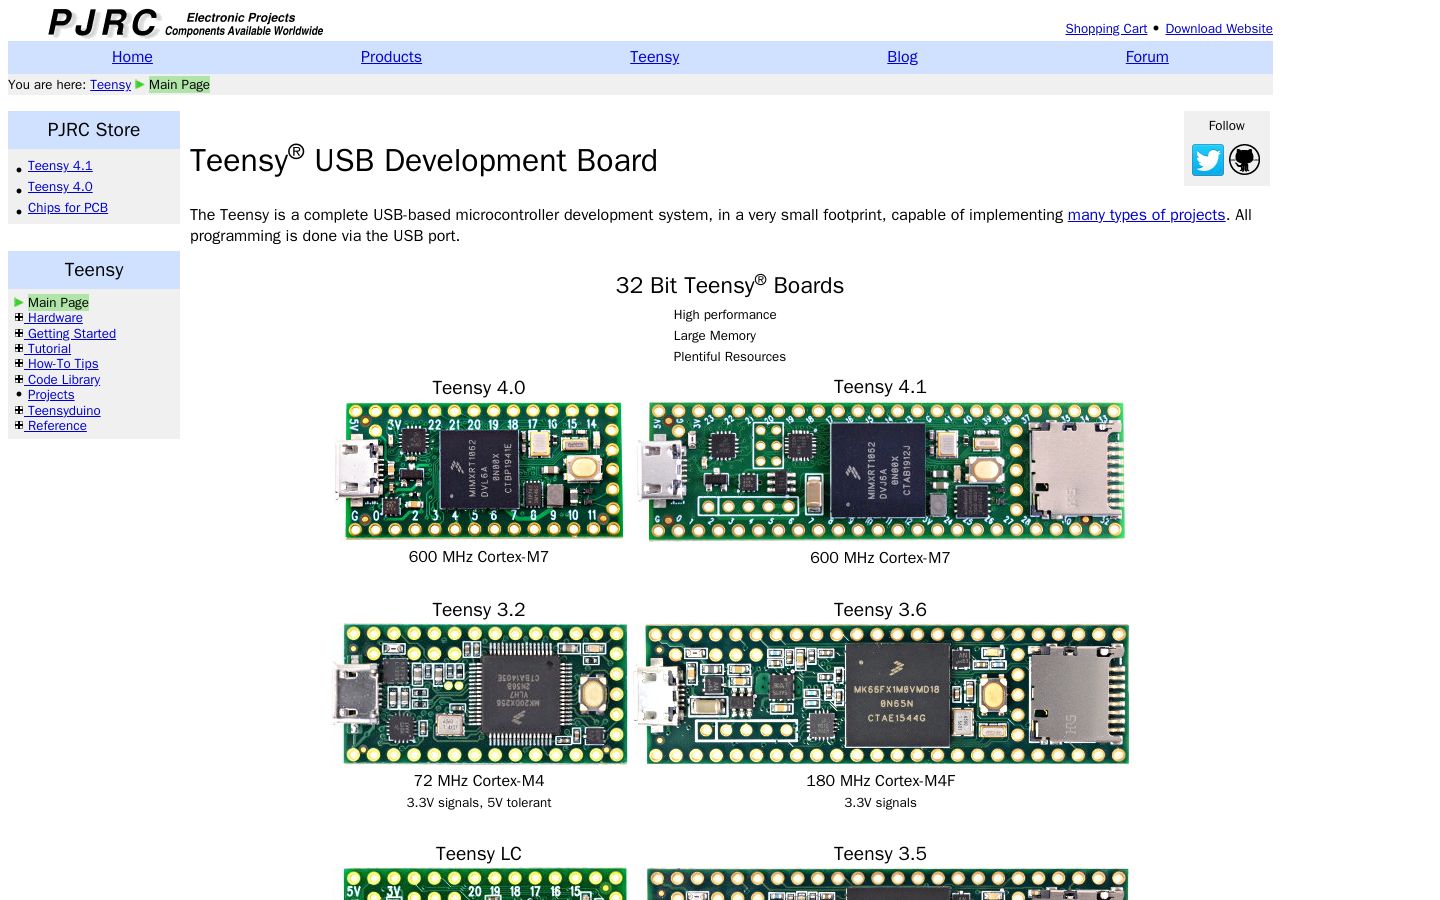Click the 3.3V signals, 5V tolerant note
Screen dimensions: 1440x900
coord(479,803)
